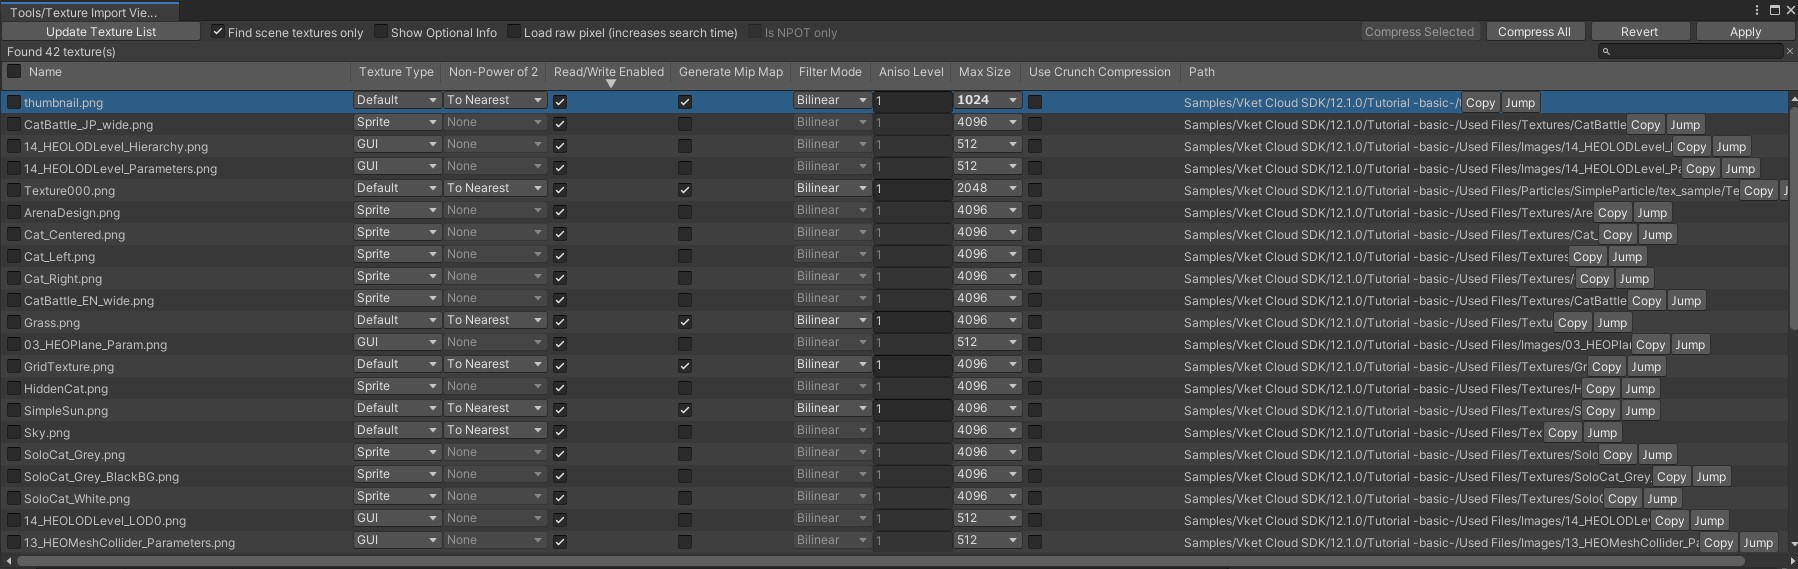Toggle the select-all checkbox beside Name header
Screen dimensions: 1798x569
[14, 71]
